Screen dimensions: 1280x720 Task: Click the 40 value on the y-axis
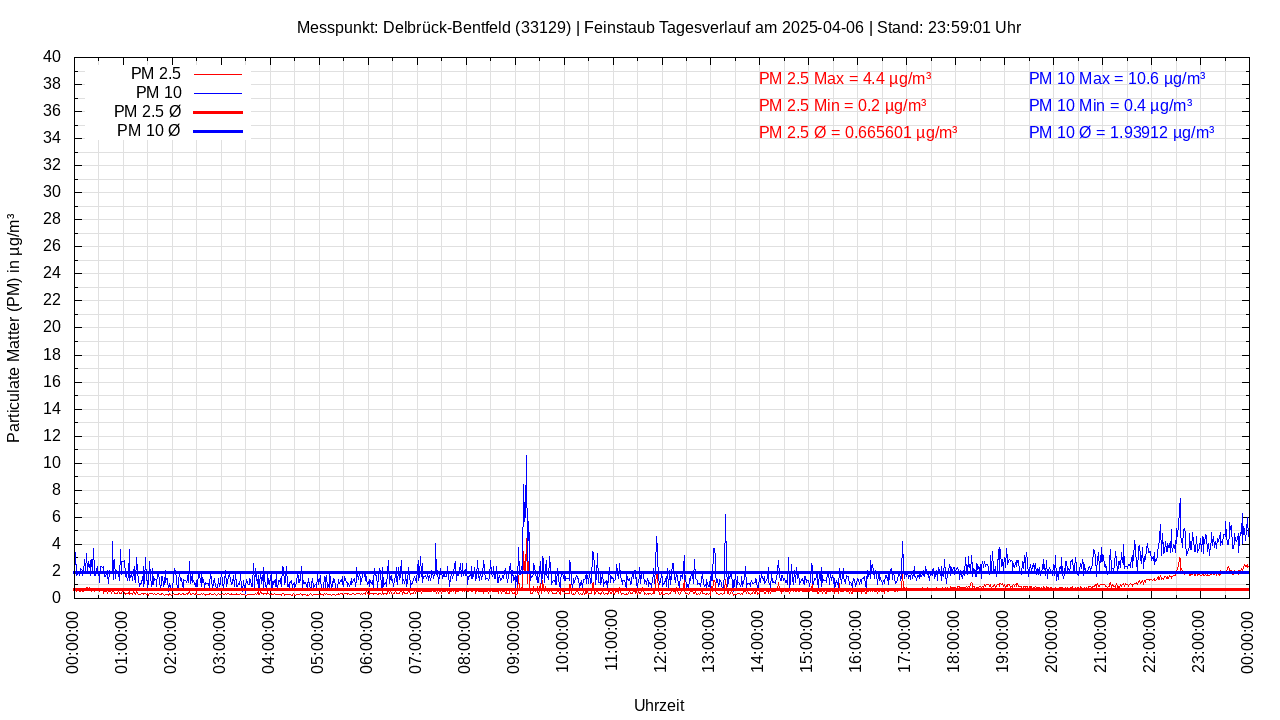point(52,57)
